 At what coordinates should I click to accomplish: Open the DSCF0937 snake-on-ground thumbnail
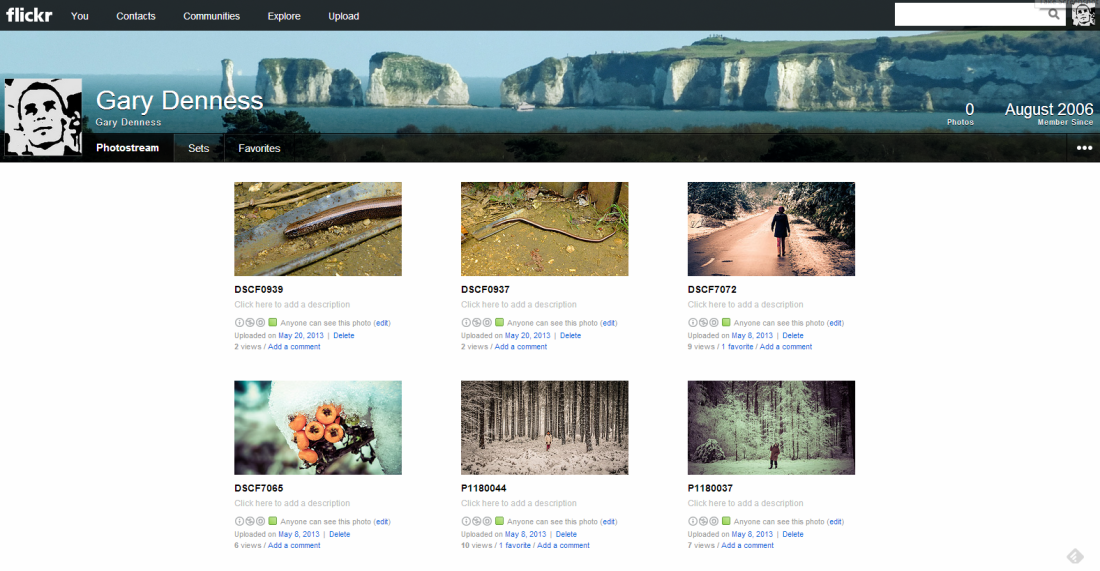pyautogui.click(x=544, y=229)
